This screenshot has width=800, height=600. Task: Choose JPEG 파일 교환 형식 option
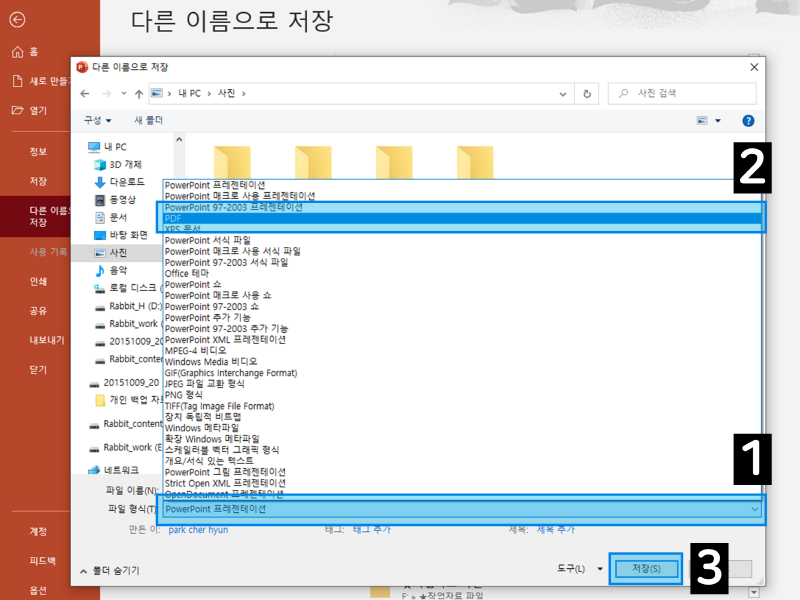pyautogui.click(x=205, y=384)
